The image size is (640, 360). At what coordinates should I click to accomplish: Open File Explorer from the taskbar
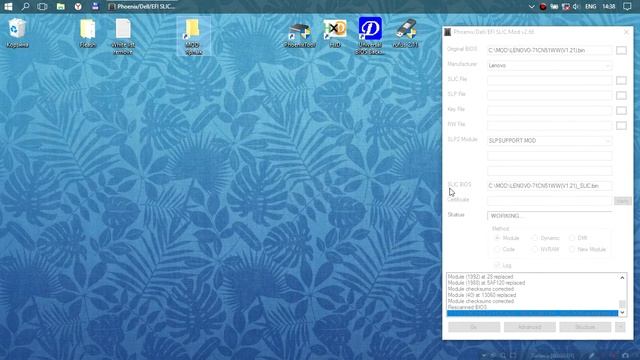(60, 7)
